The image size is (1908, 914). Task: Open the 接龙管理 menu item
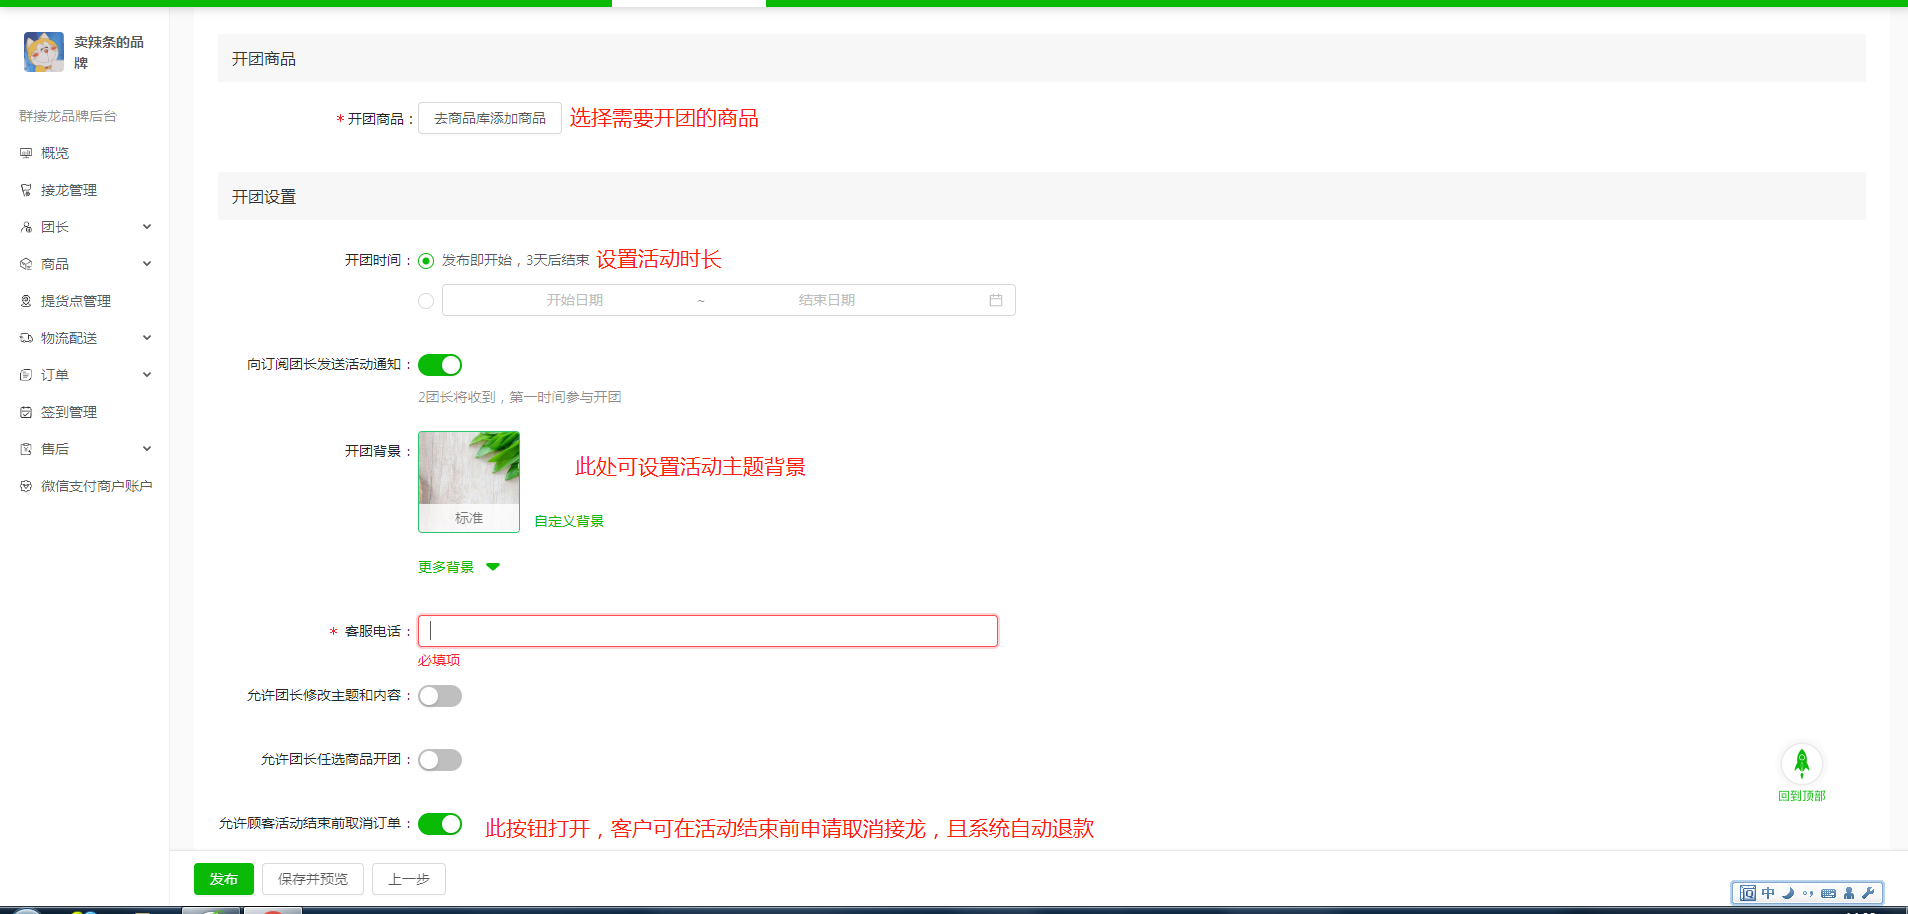click(x=69, y=190)
